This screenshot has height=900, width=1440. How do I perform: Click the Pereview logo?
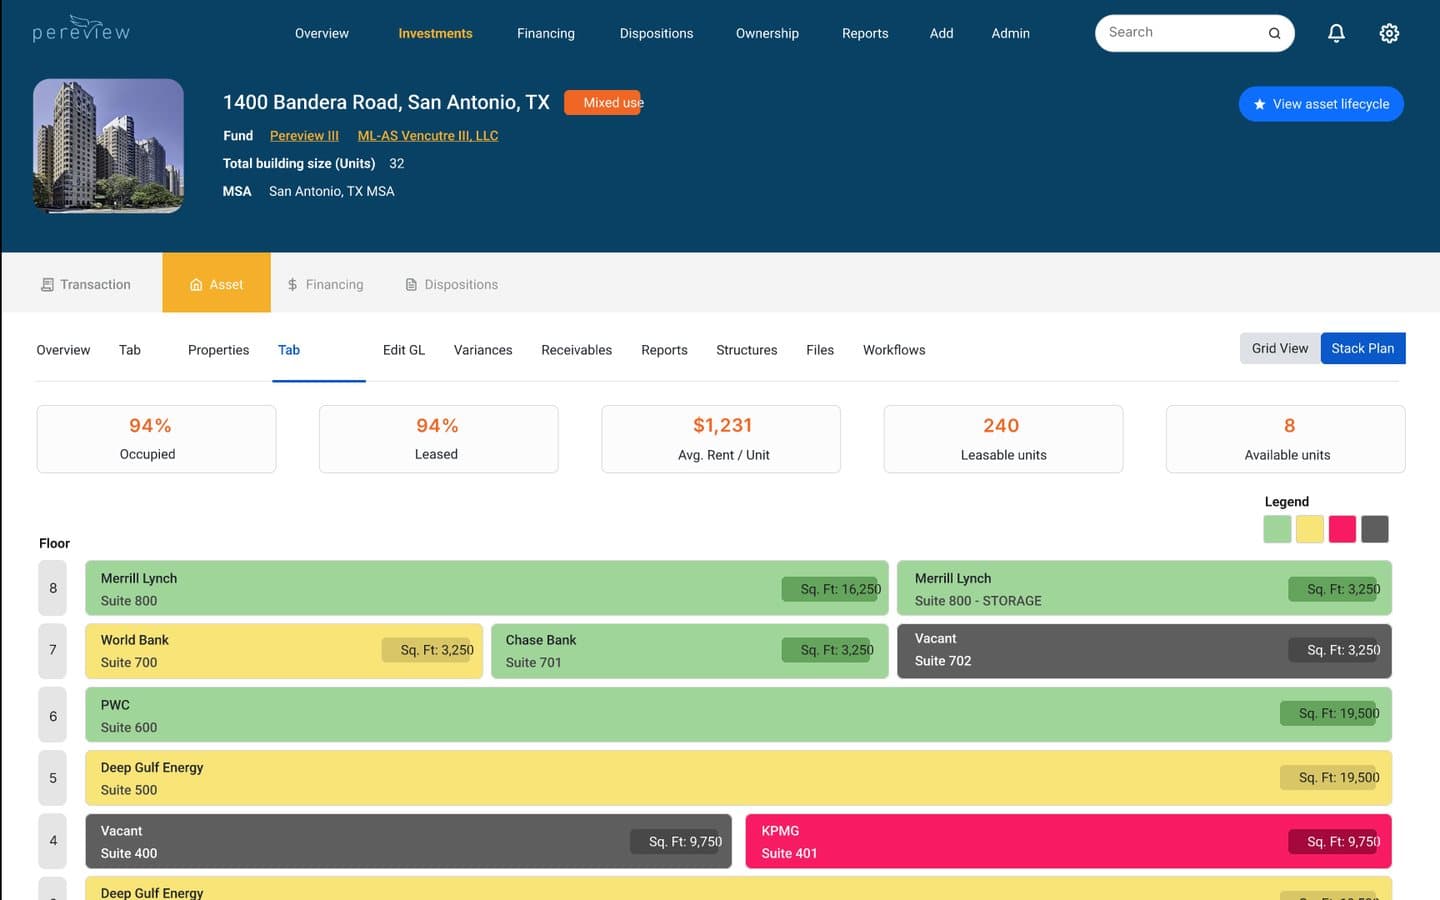(81, 29)
